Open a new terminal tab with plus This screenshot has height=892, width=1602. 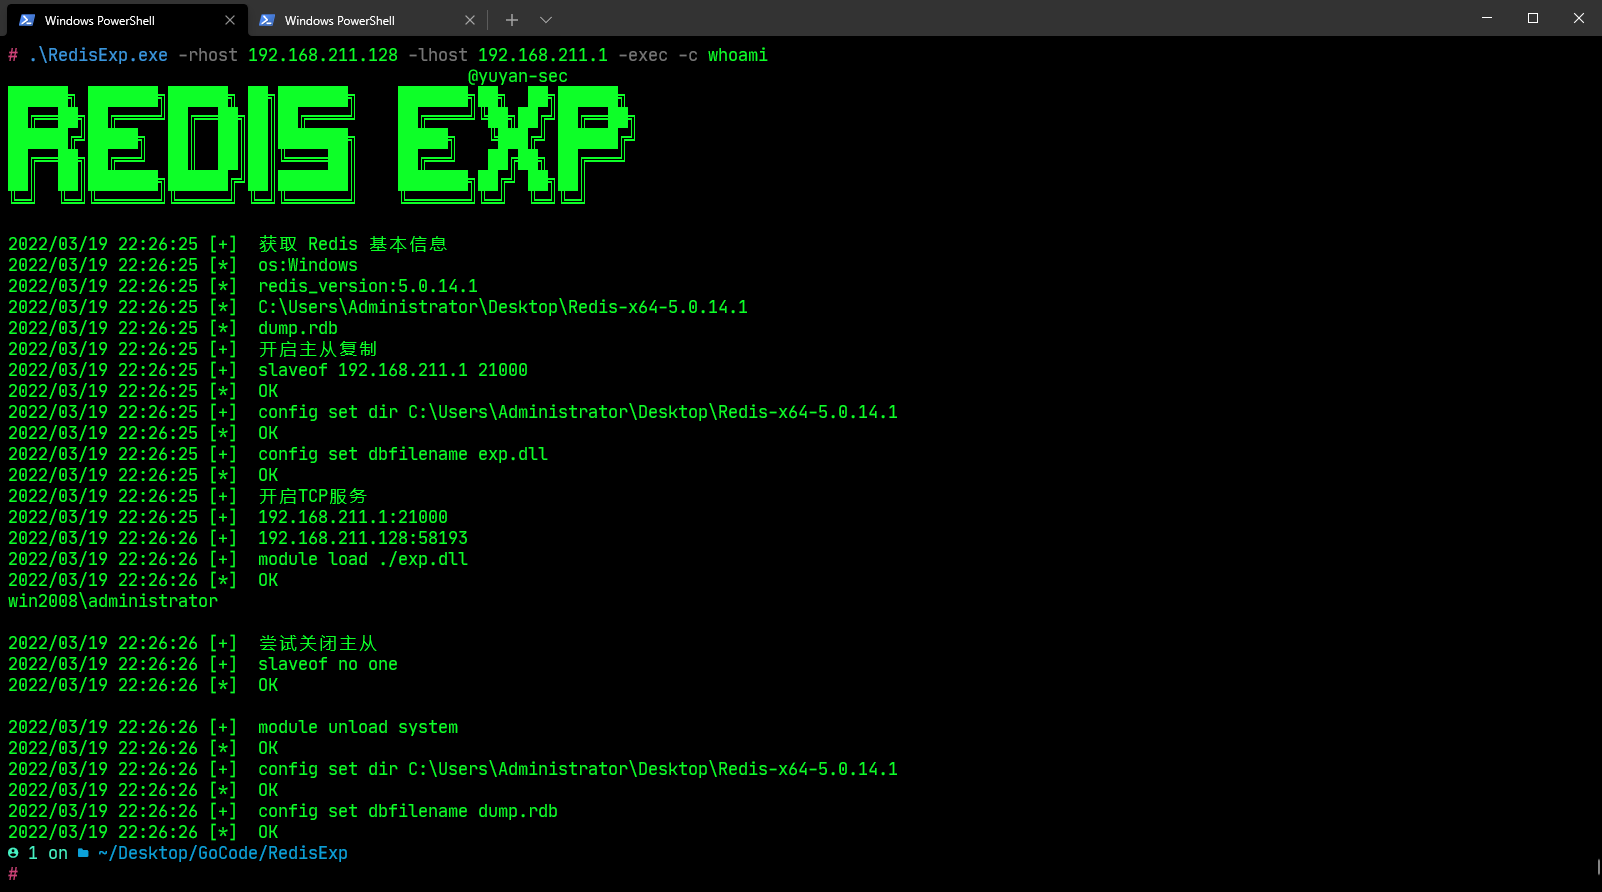pos(512,20)
